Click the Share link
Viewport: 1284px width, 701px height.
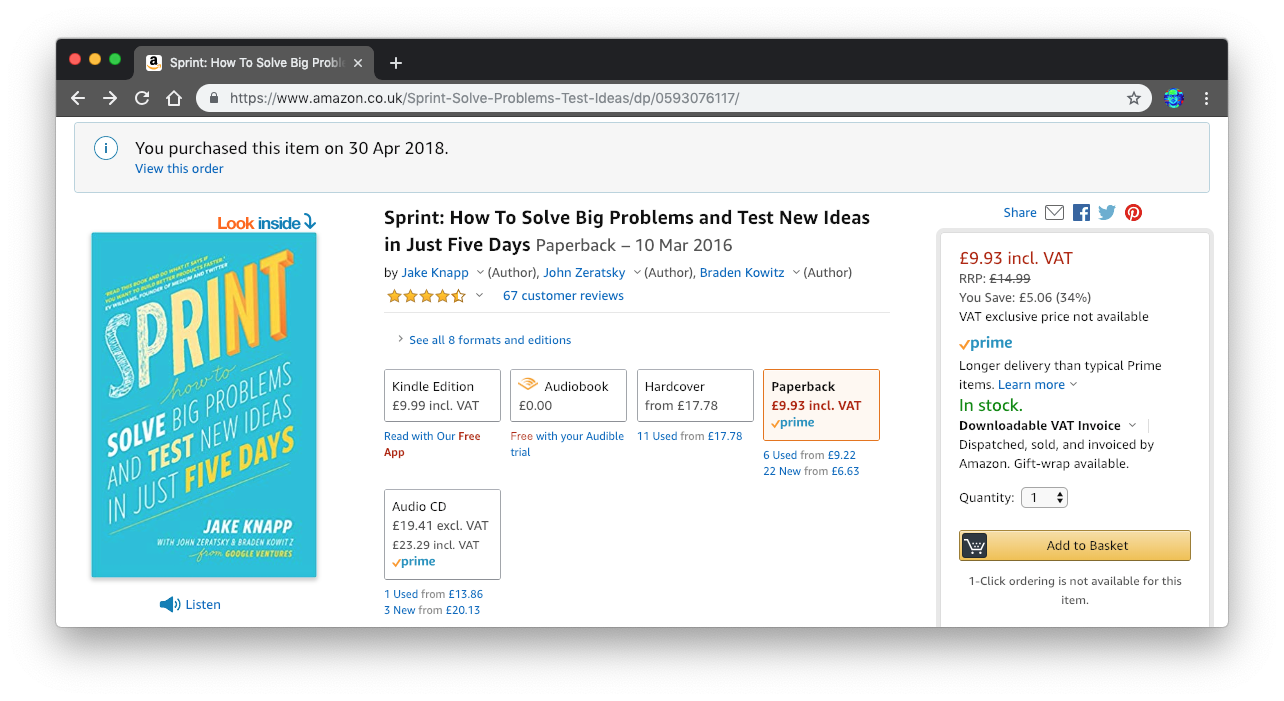[x=1020, y=212]
